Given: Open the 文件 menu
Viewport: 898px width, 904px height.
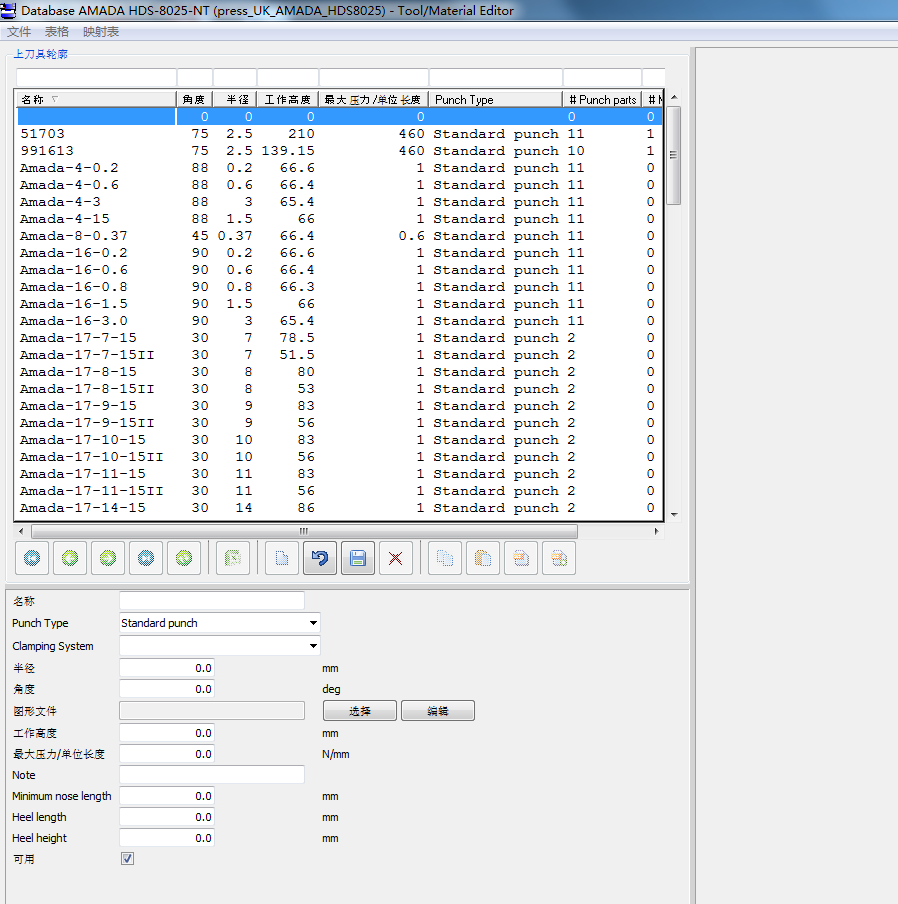Looking at the screenshot, I should [19, 32].
